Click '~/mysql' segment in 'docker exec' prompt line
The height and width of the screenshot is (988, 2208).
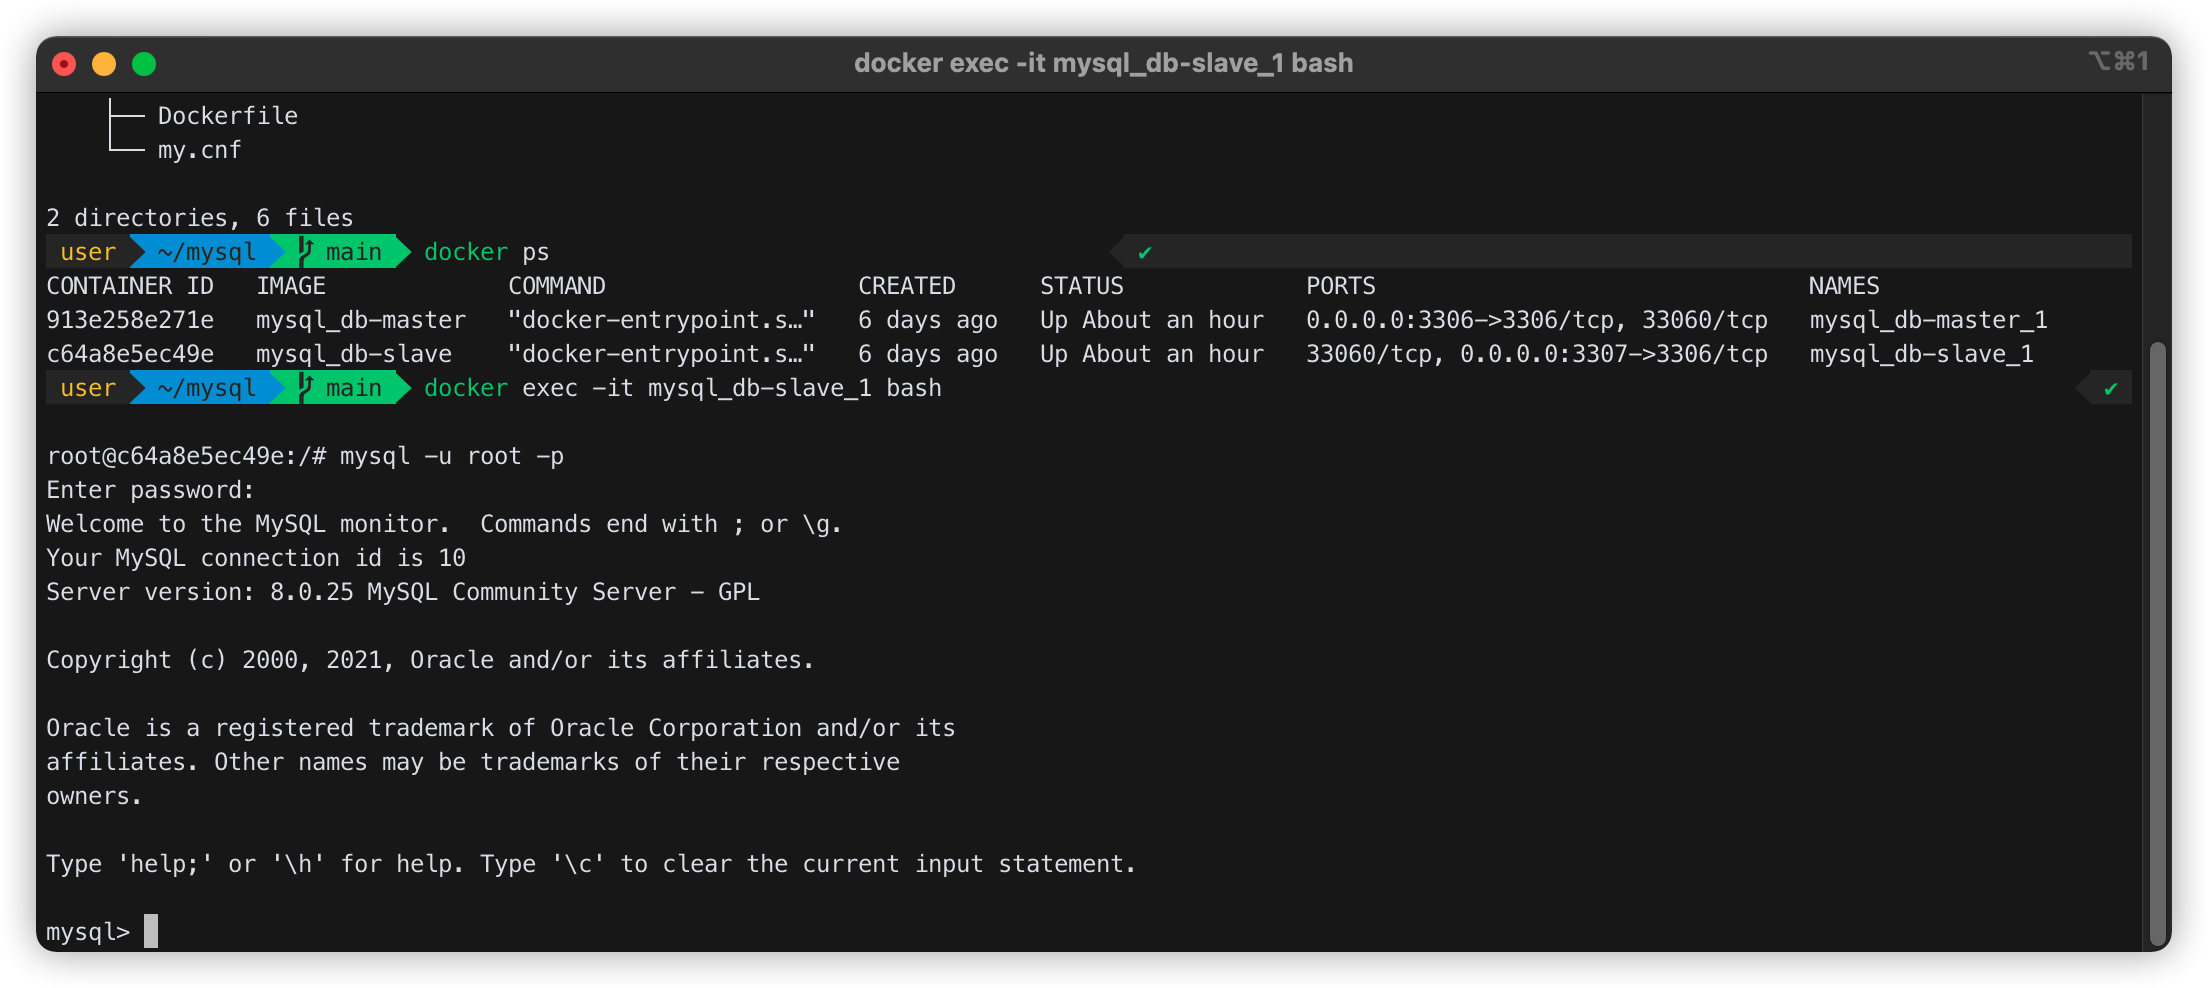point(207,388)
